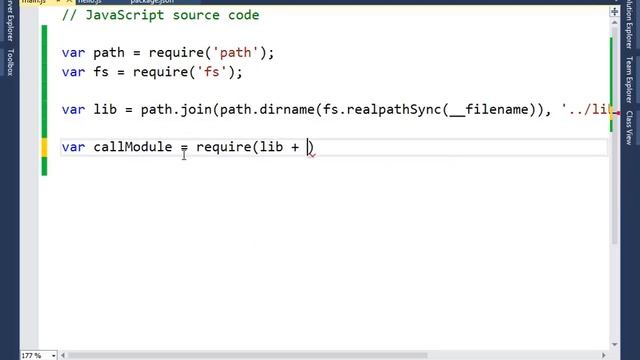This screenshot has width=640, height=360.
Task: Open the package.json editor tab
Action: (152, 2)
